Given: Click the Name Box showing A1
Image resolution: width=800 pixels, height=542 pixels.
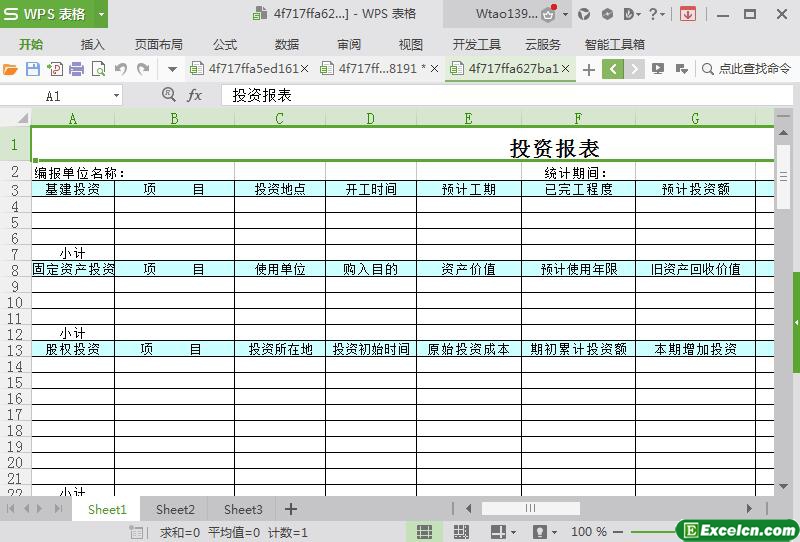Looking at the screenshot, I should click(x=55, y=95).
